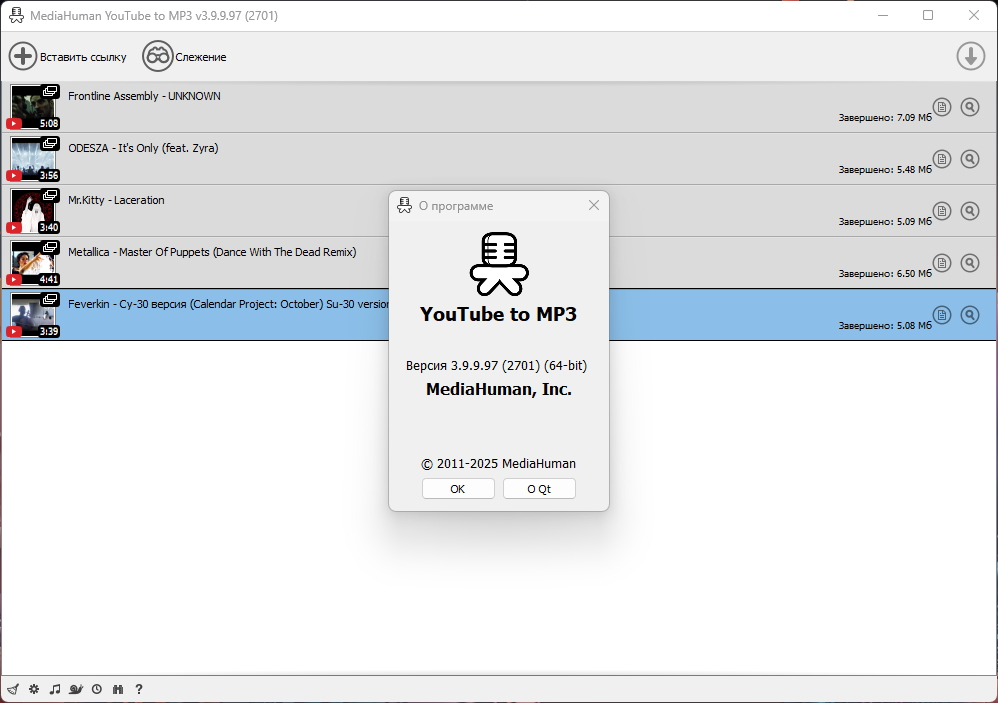Click document icon on Mr.Kitty row
The height and width of the screenshot is (703, 998).
pos(942,211)
